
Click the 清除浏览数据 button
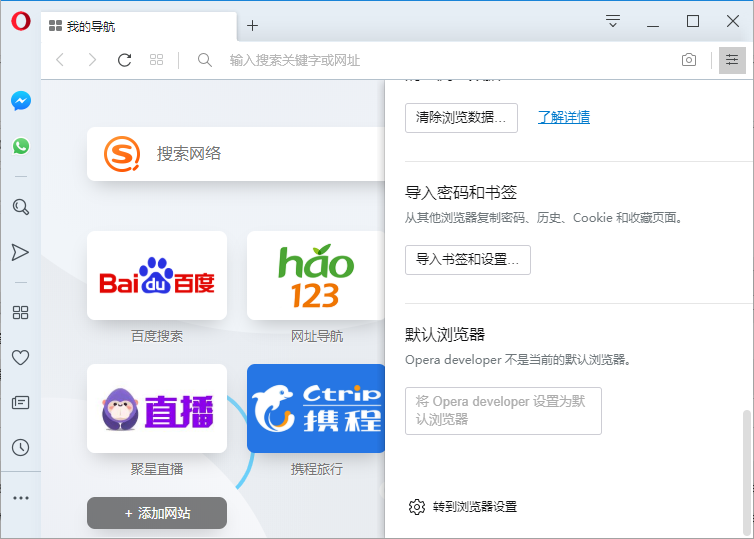461,117
